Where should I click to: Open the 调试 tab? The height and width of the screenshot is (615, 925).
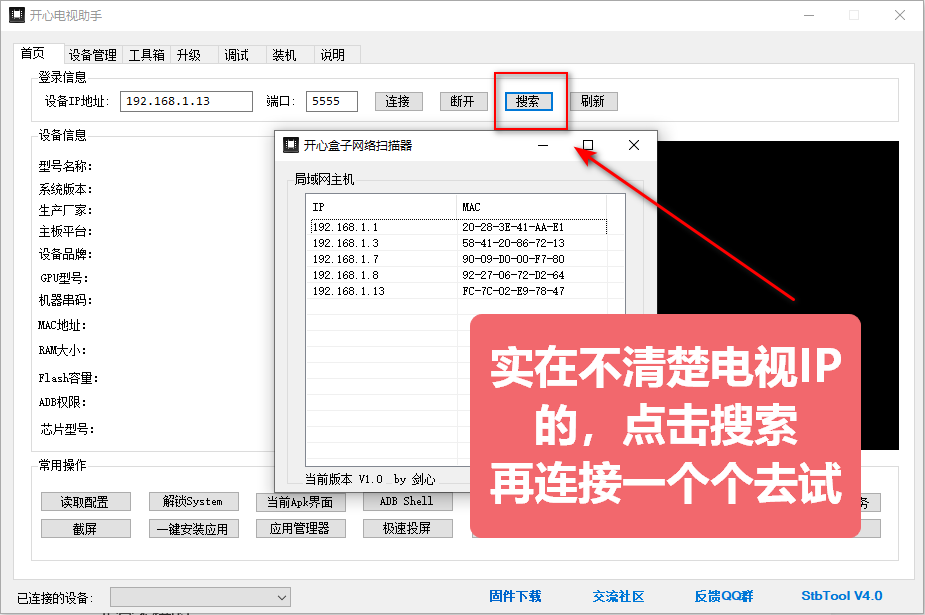coord(237,54)
